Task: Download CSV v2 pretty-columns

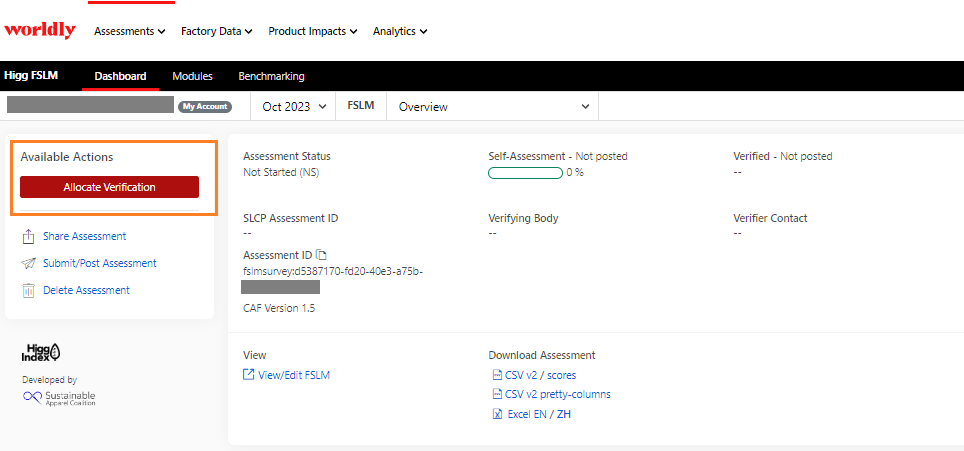Action: [x=558, y=394]
